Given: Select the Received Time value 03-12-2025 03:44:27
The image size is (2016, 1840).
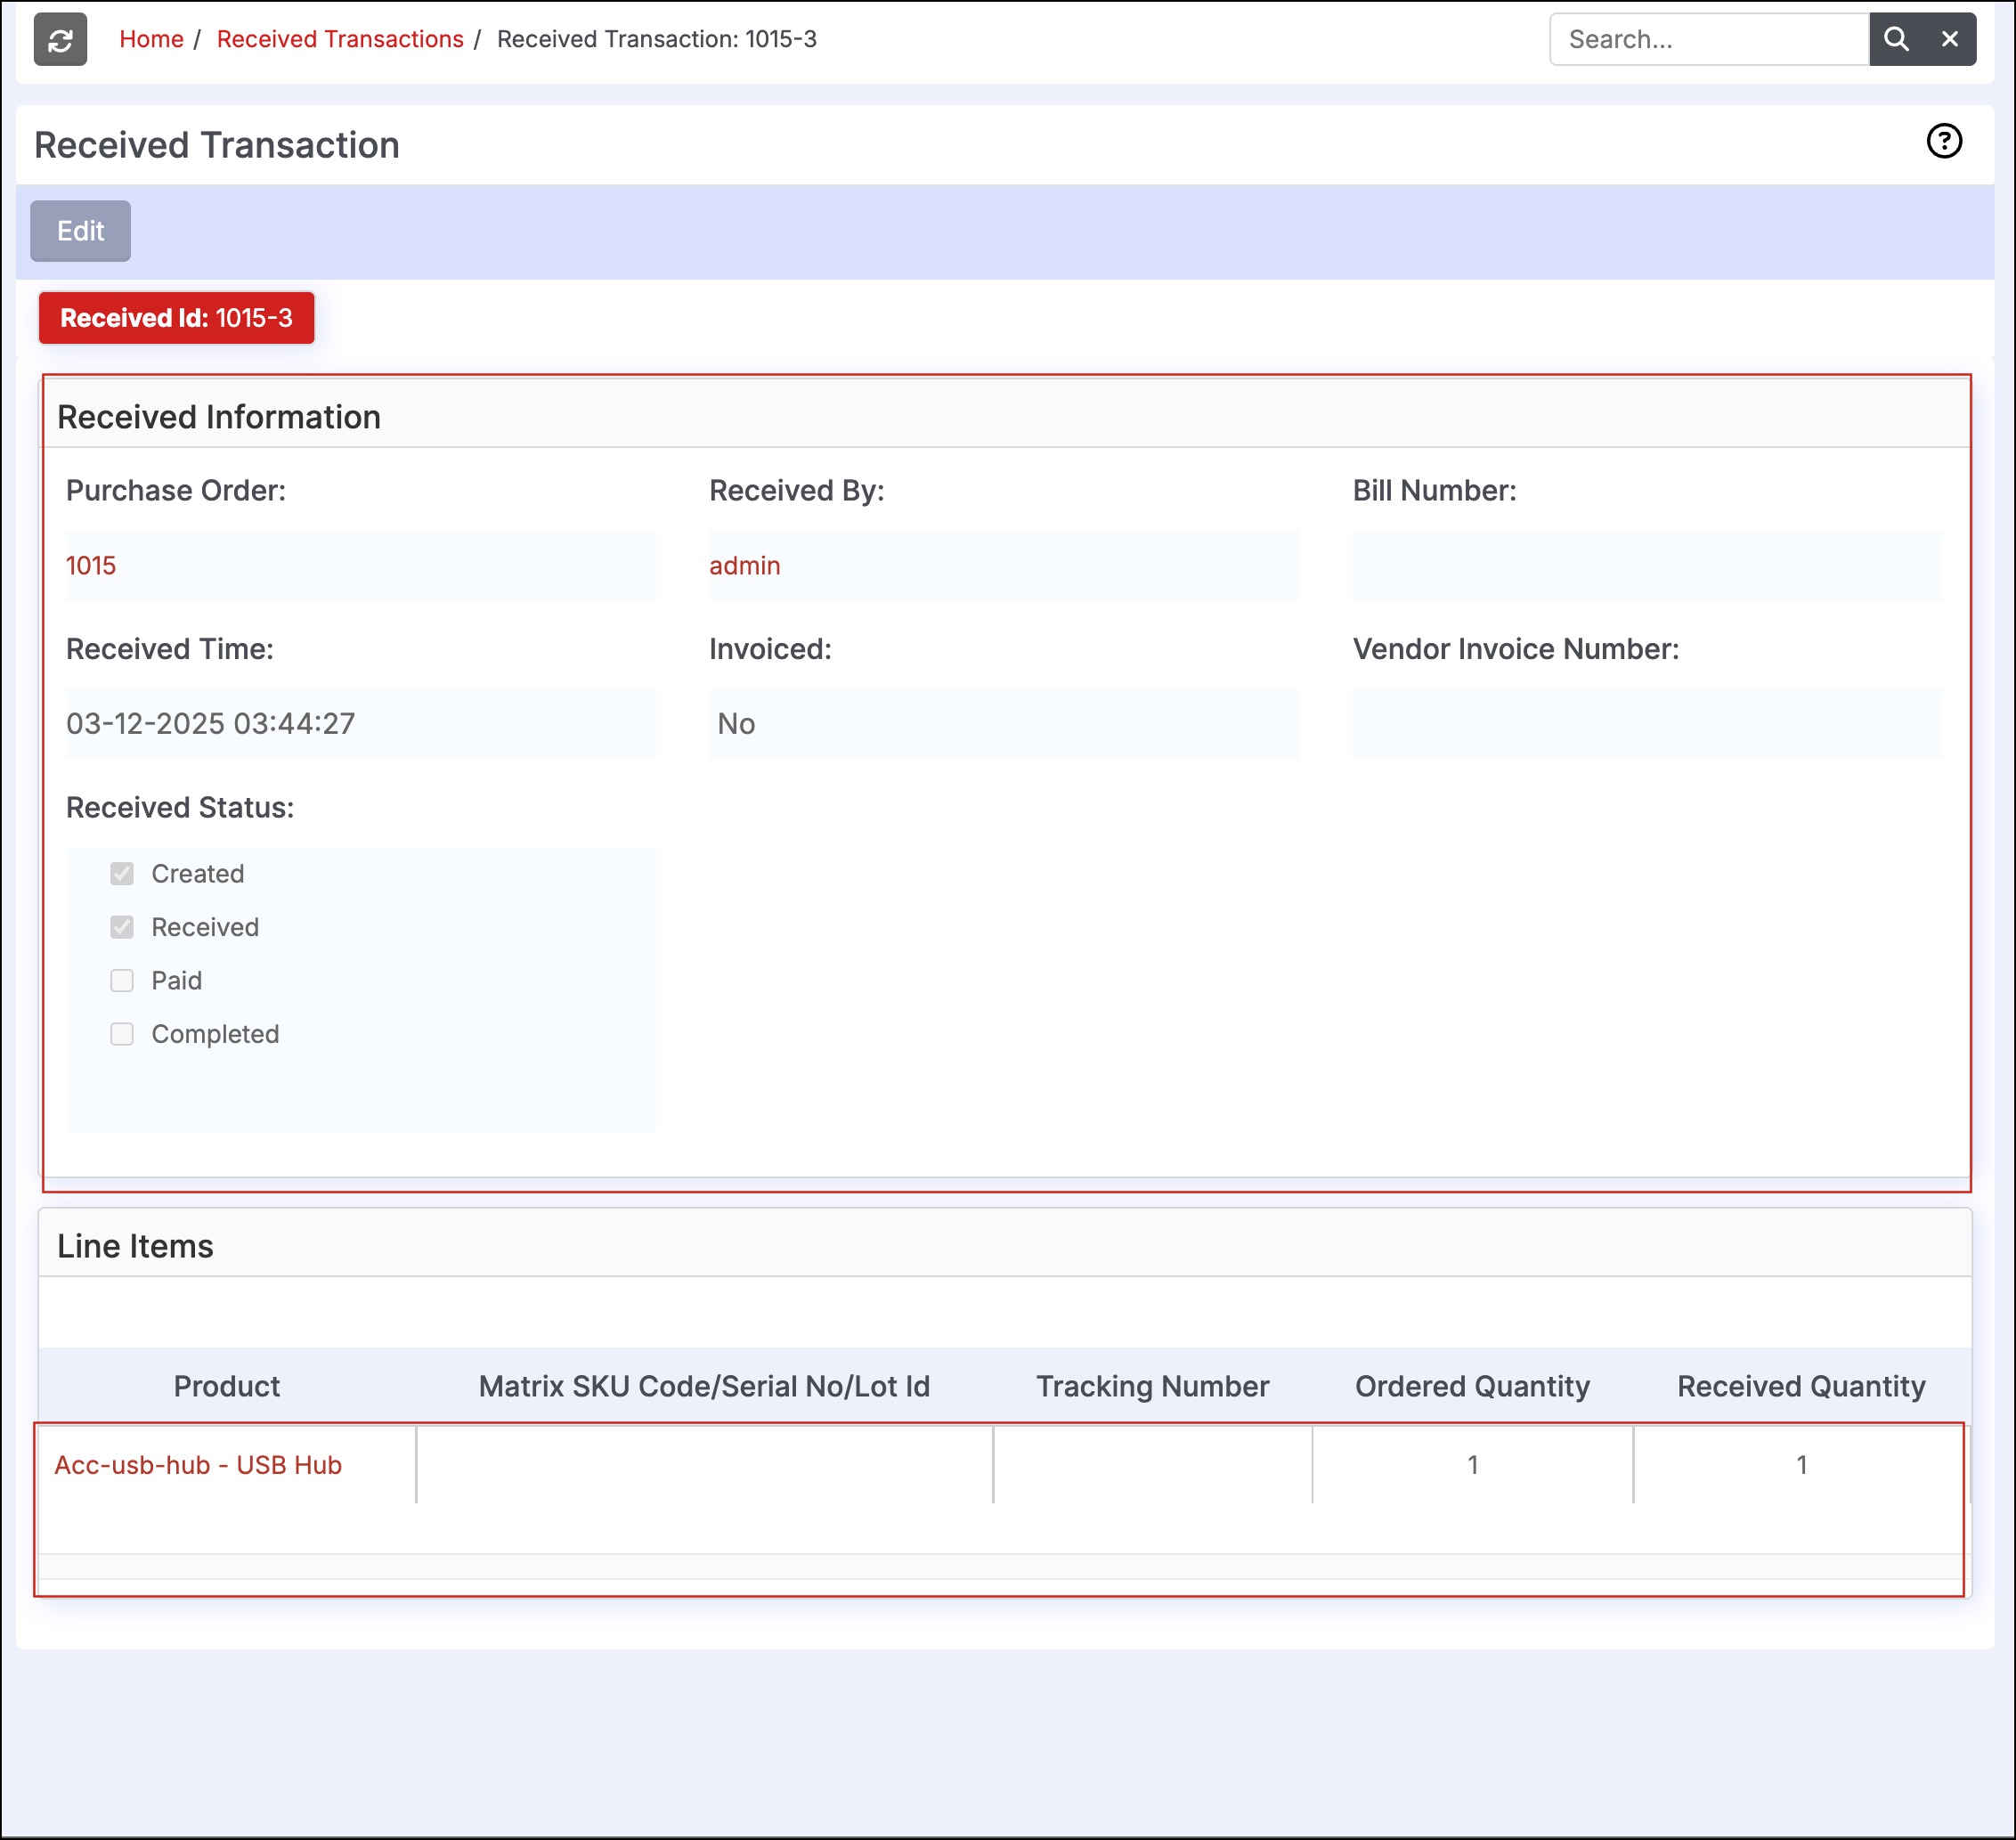Looking at the screenshot, I should click(211, 724).
